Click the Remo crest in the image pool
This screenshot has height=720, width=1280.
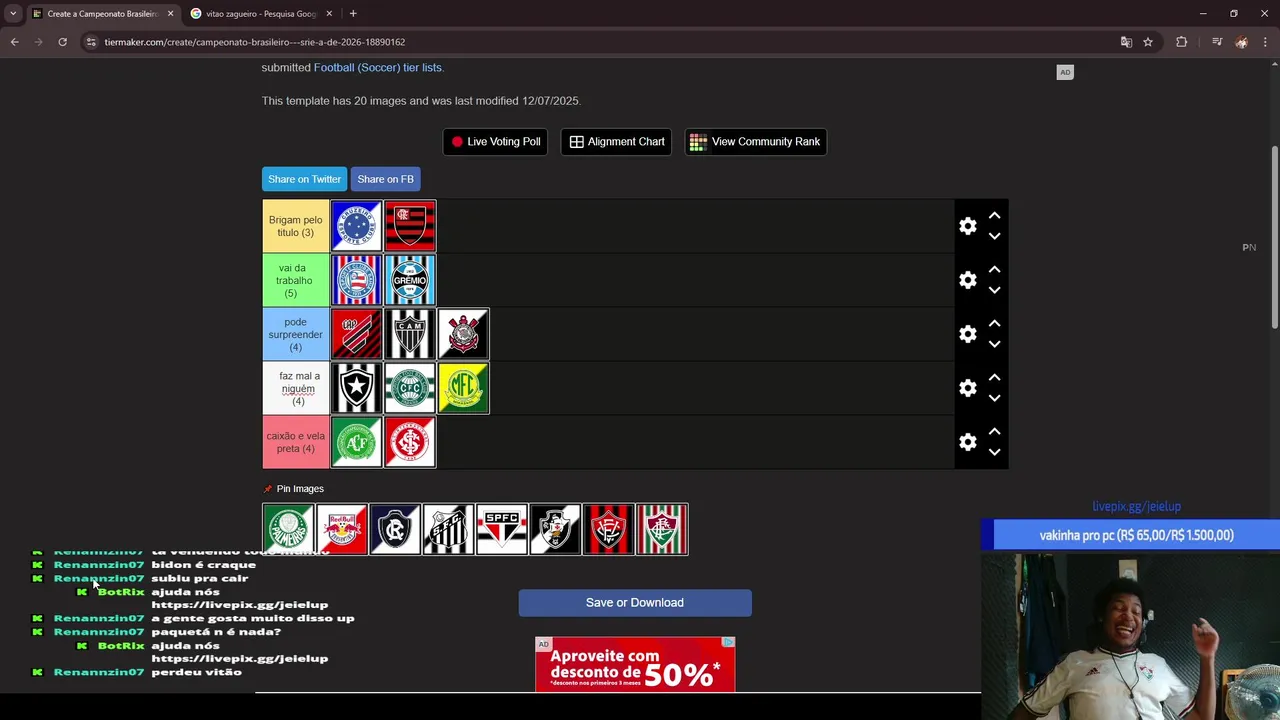(395, 529)
